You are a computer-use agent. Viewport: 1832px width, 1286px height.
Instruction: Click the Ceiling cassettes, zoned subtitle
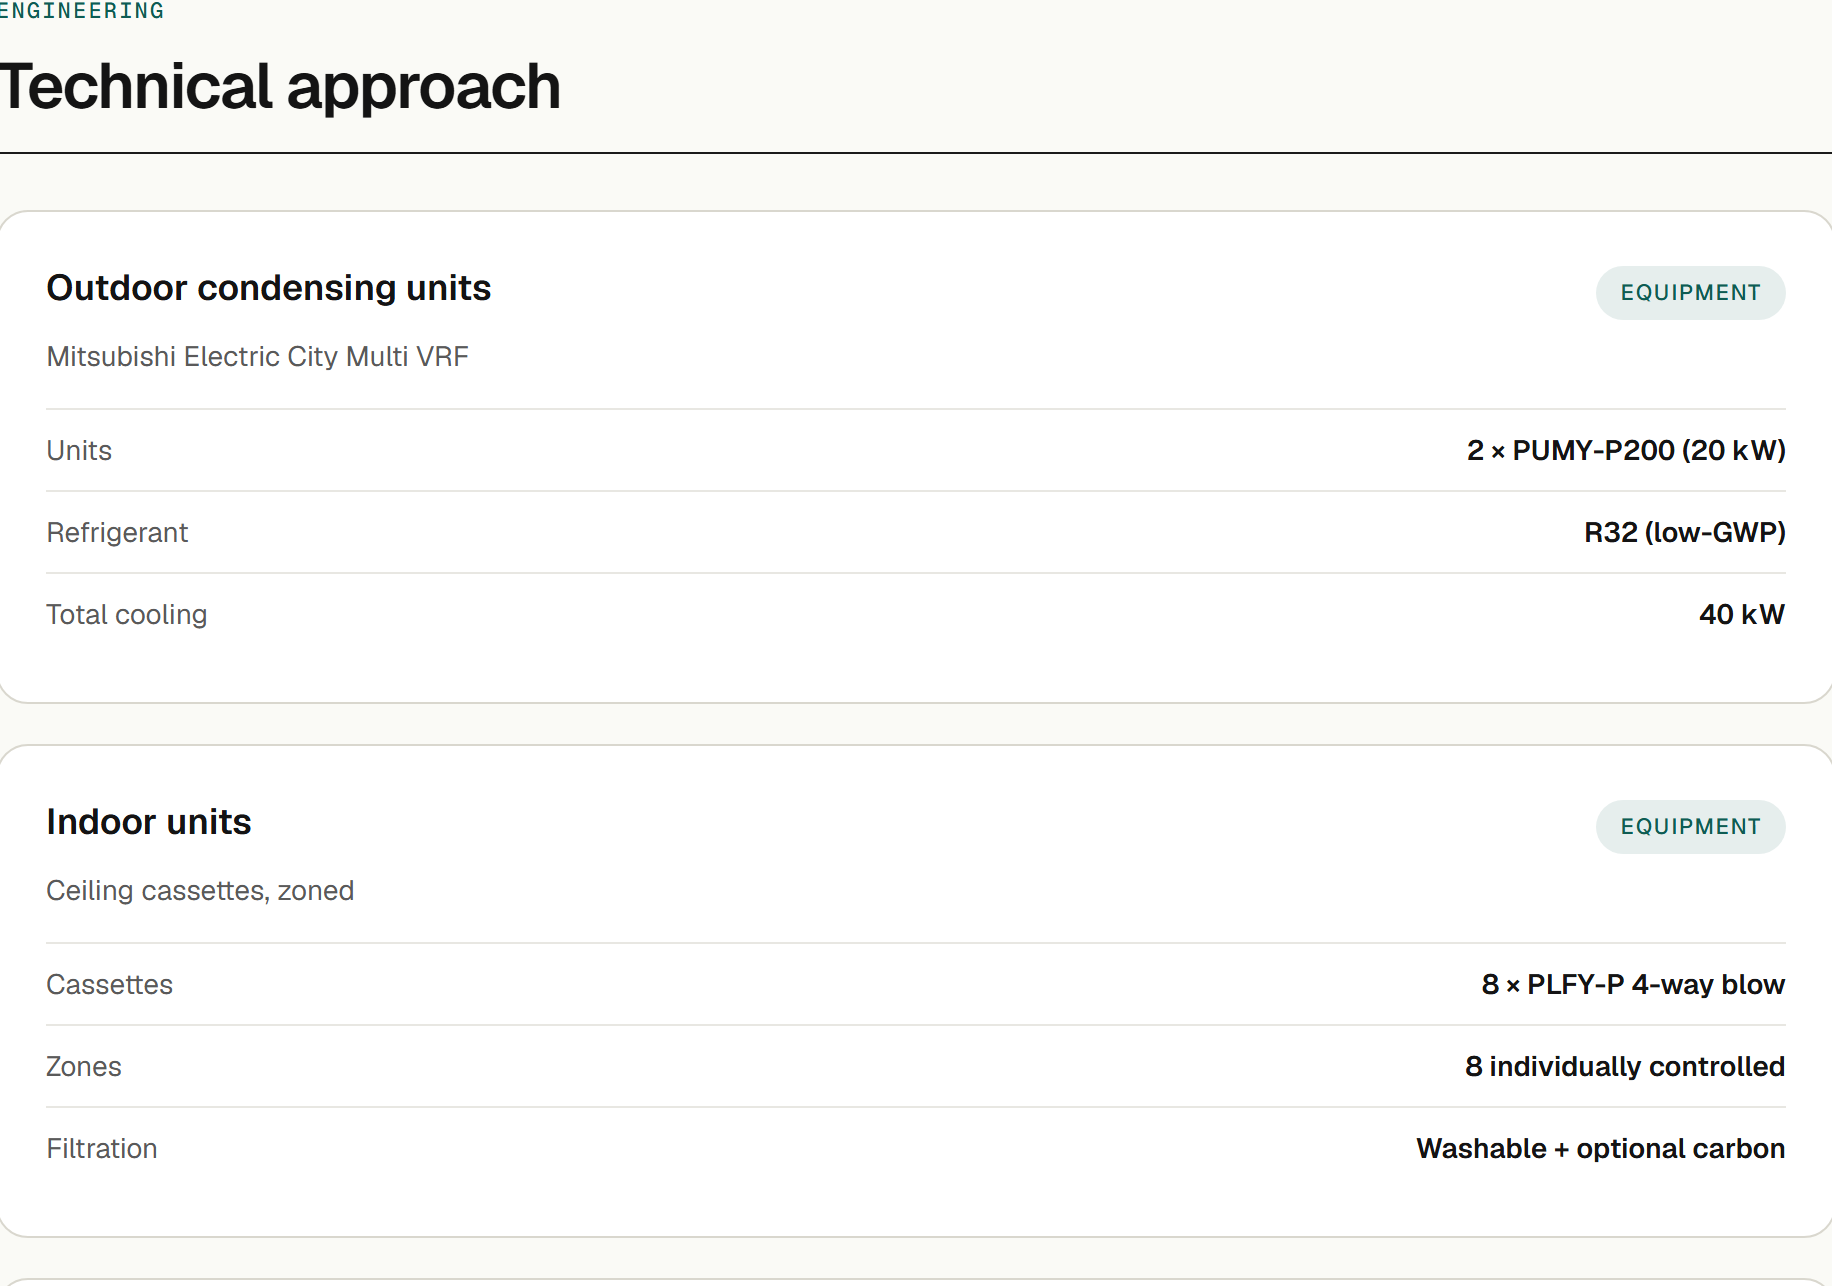(200, 891)
